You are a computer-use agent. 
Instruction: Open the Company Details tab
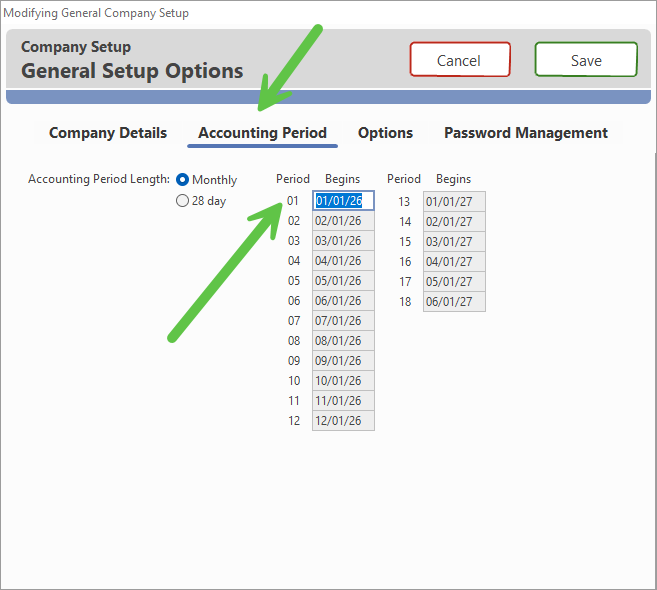(x=108, y=133)
